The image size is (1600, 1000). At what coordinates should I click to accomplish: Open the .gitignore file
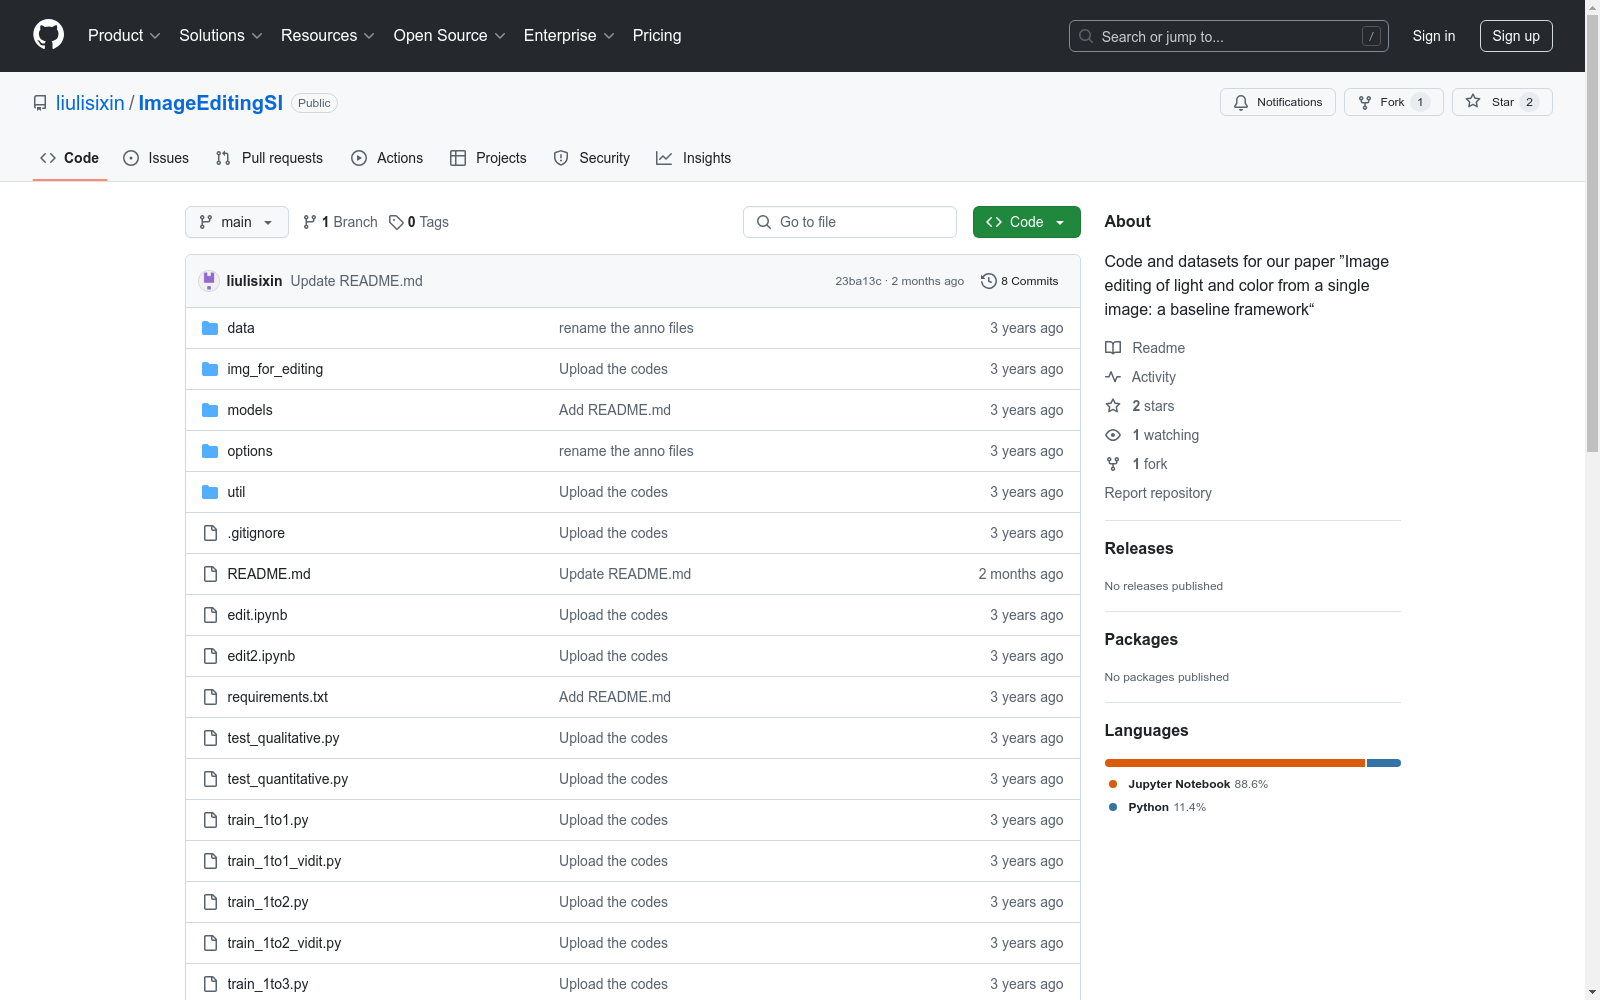tap(256, 533)
